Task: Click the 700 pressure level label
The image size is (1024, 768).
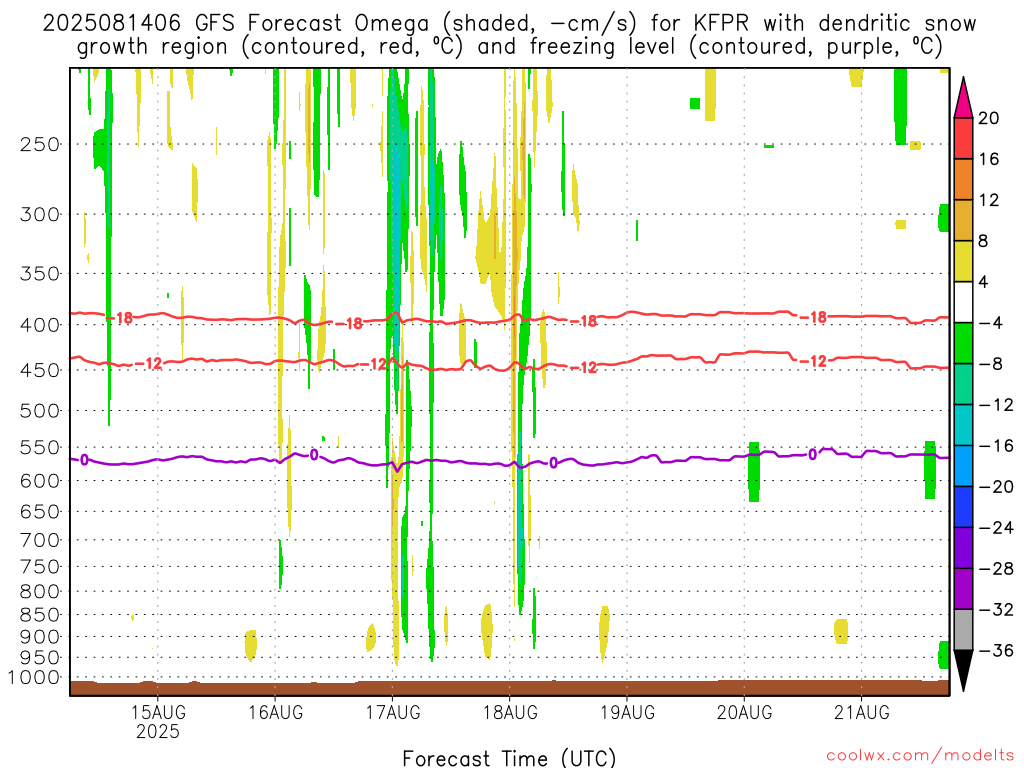Action: pos(40,540)
